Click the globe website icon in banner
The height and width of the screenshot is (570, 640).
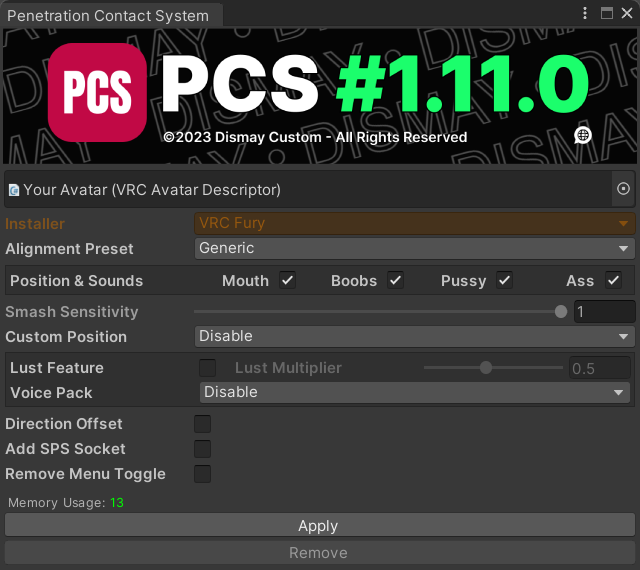tap(582, 135)
